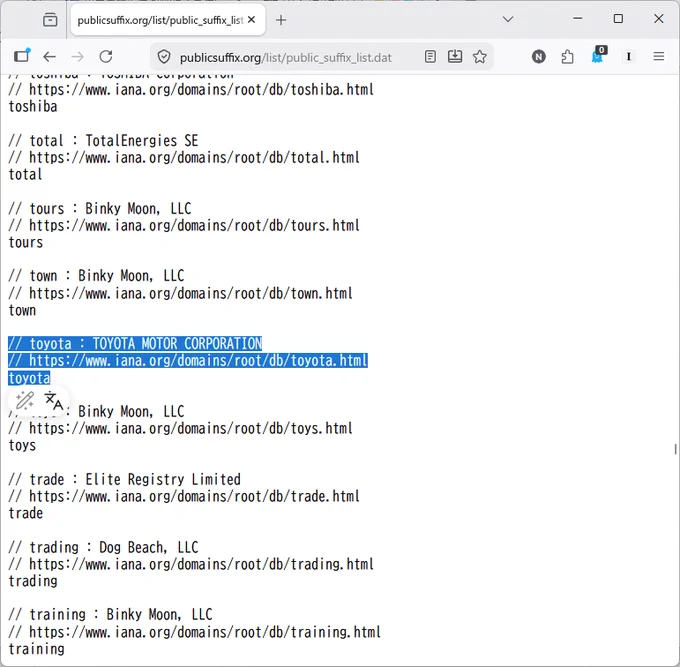Click the highlighted toyota.html URL line
The image size is (680, 667).
click(x=188, y=360)
